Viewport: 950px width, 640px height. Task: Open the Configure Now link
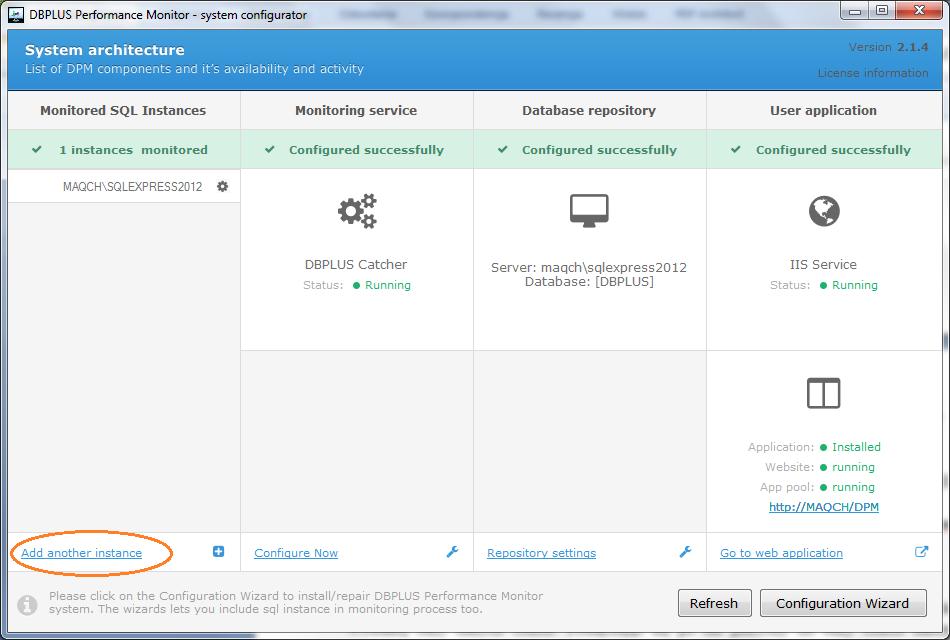296,553
